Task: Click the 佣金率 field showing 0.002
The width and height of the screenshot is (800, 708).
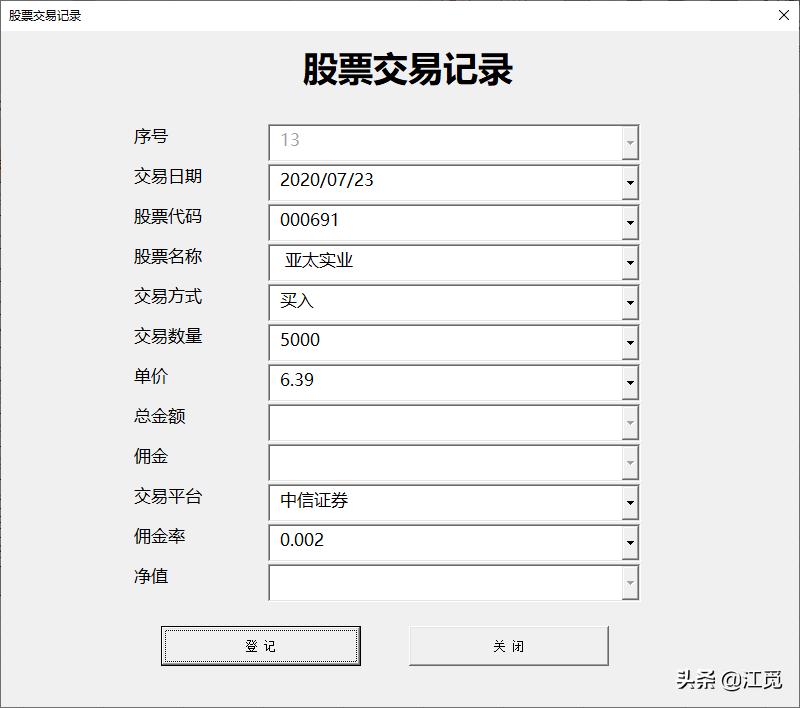Action: 430,542
